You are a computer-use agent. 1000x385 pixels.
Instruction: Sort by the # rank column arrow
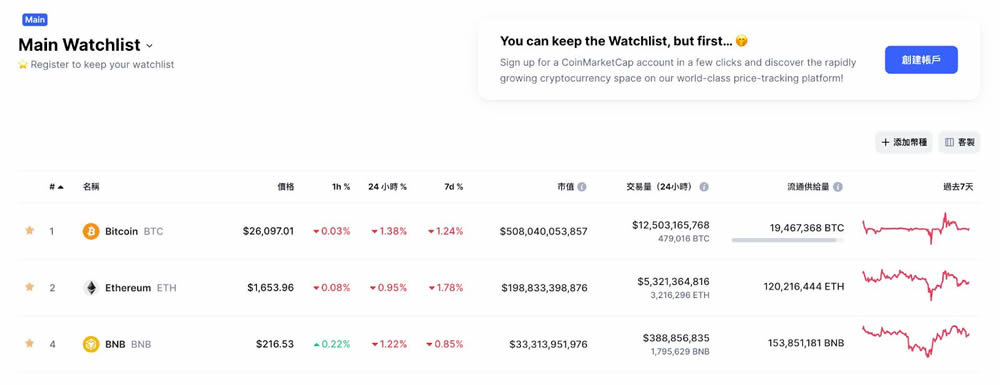[x=61, y=187]
